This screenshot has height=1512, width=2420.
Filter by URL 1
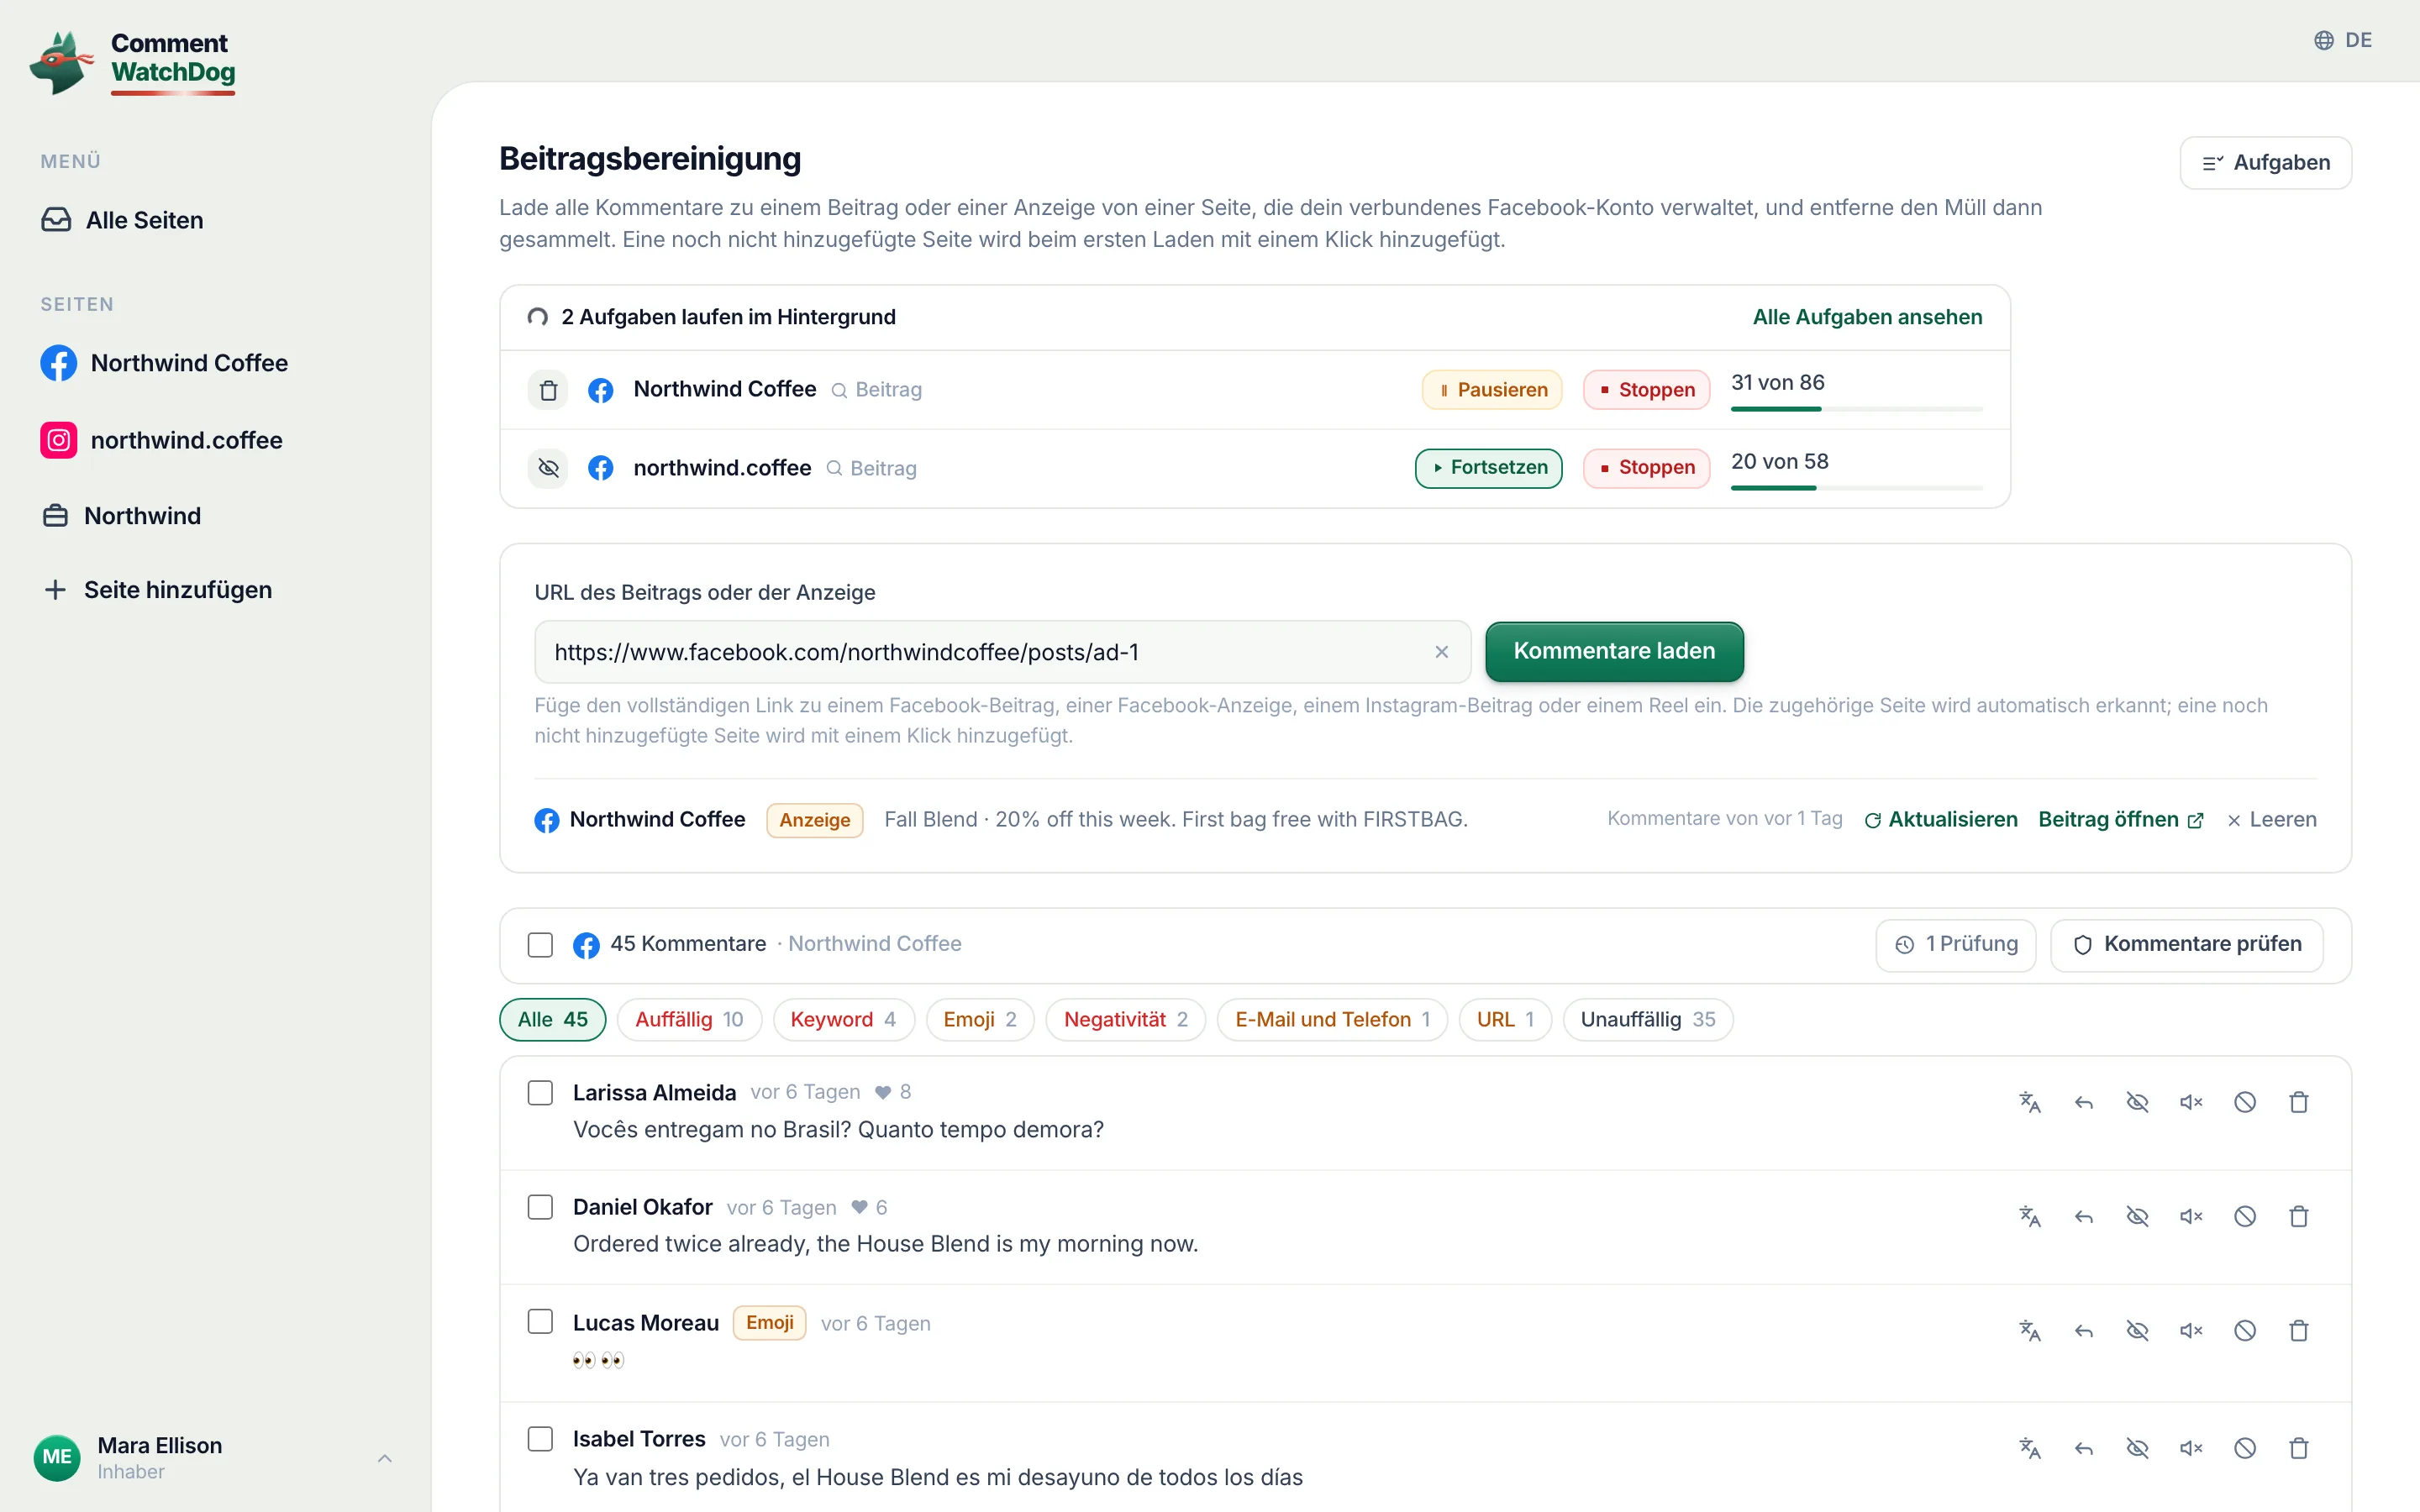coord(1505,1019)
